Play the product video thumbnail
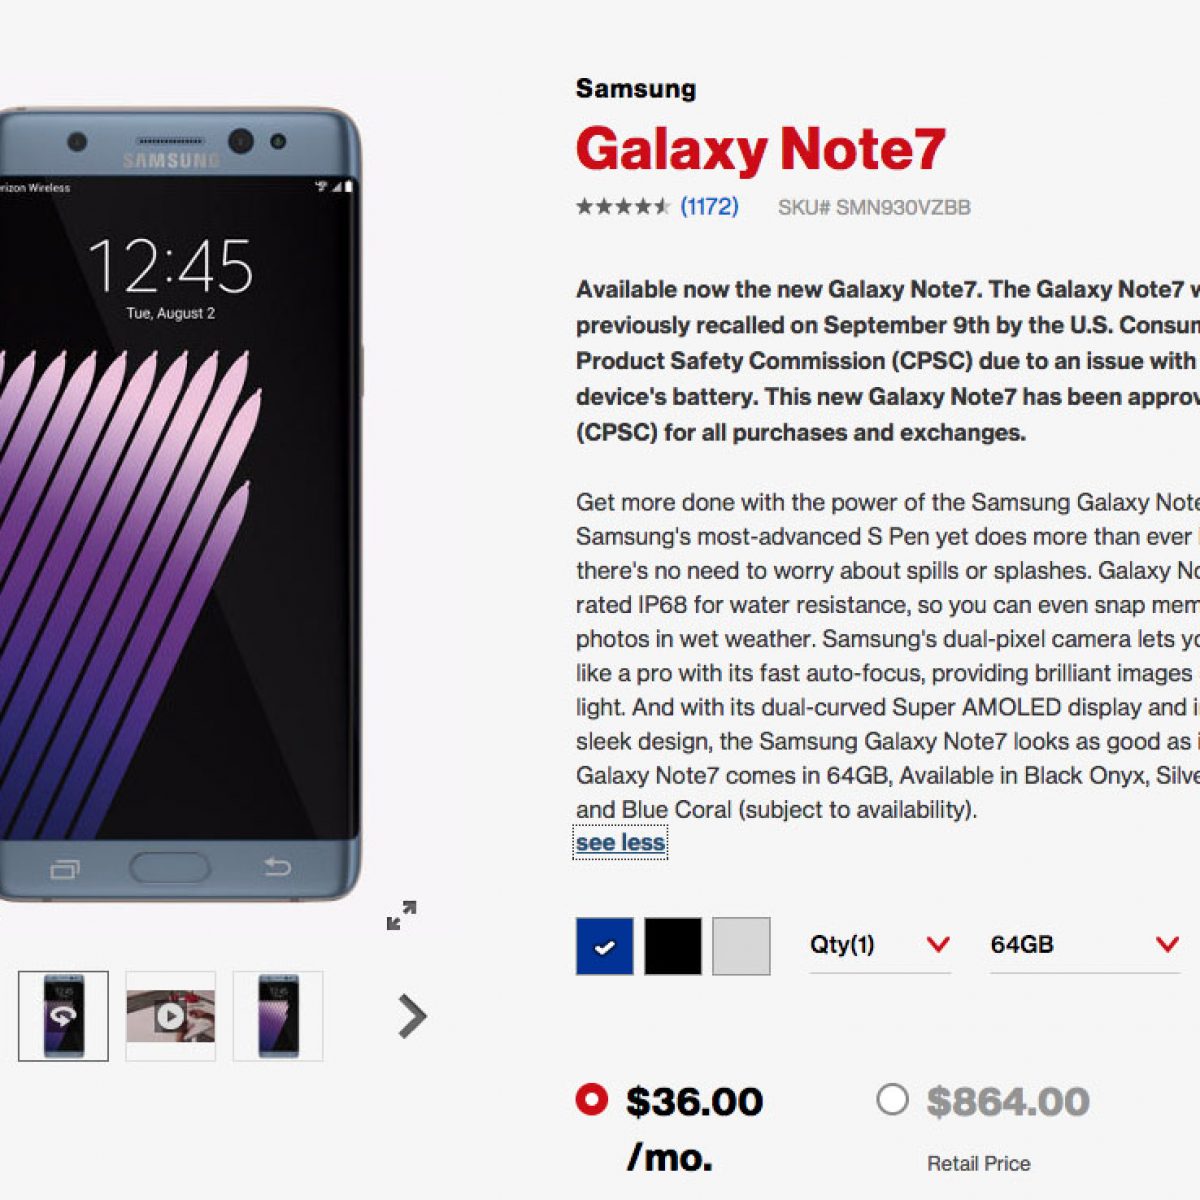1200x1200 pixels. pyautogui.click(x=170, y=1016)
